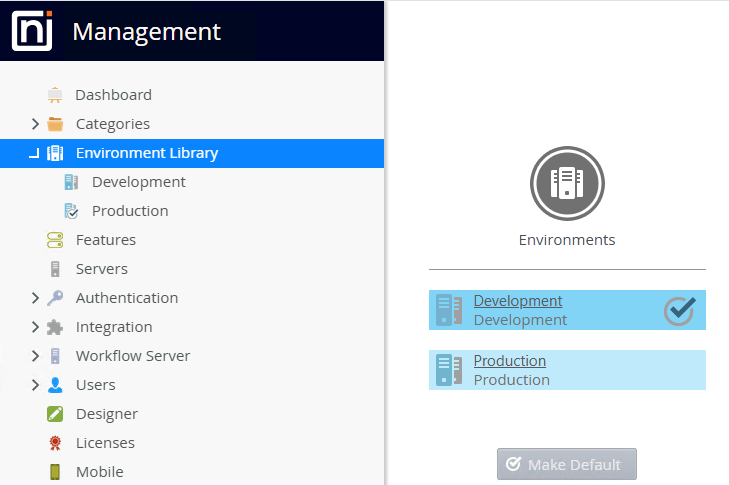
Task: Open the Development environment link
Action: pyautogui.click(x=517, y=301)
